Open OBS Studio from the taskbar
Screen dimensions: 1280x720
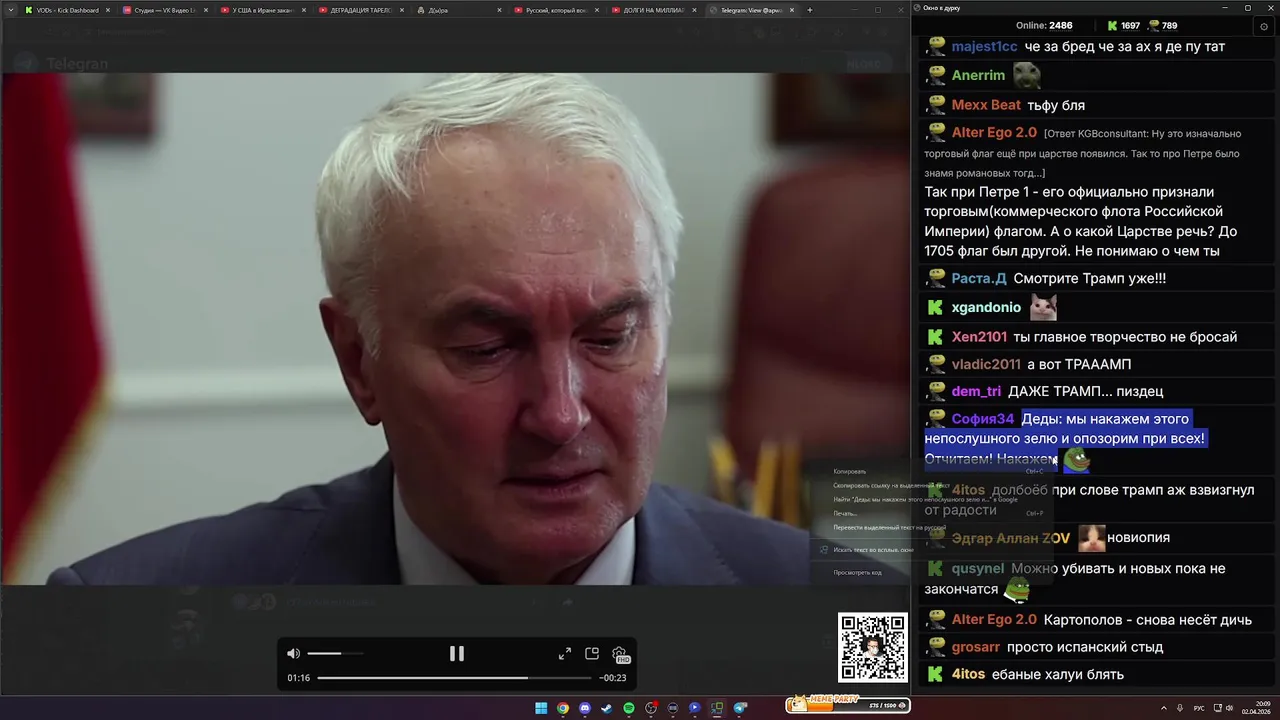651,708
